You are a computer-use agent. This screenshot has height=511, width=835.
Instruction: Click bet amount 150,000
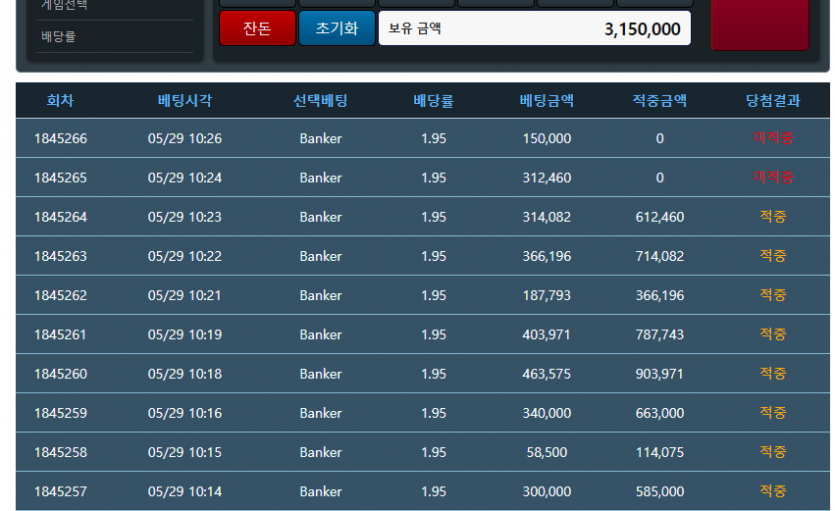(x=547, y=138)
